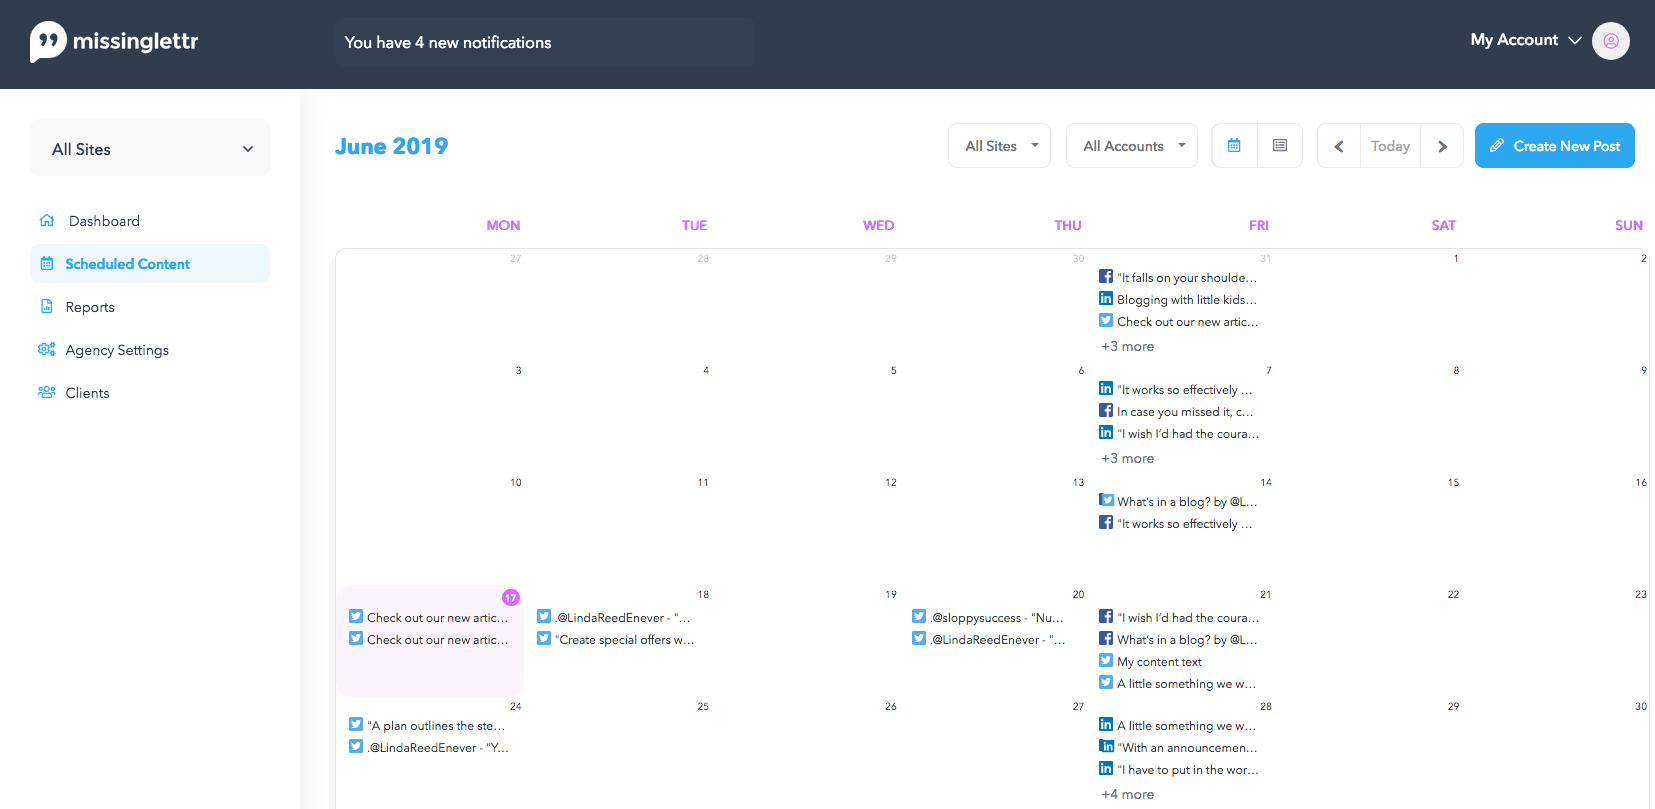Open the My Account menu
This screenshot has height=809, width=1655.
coord(1526,40)
